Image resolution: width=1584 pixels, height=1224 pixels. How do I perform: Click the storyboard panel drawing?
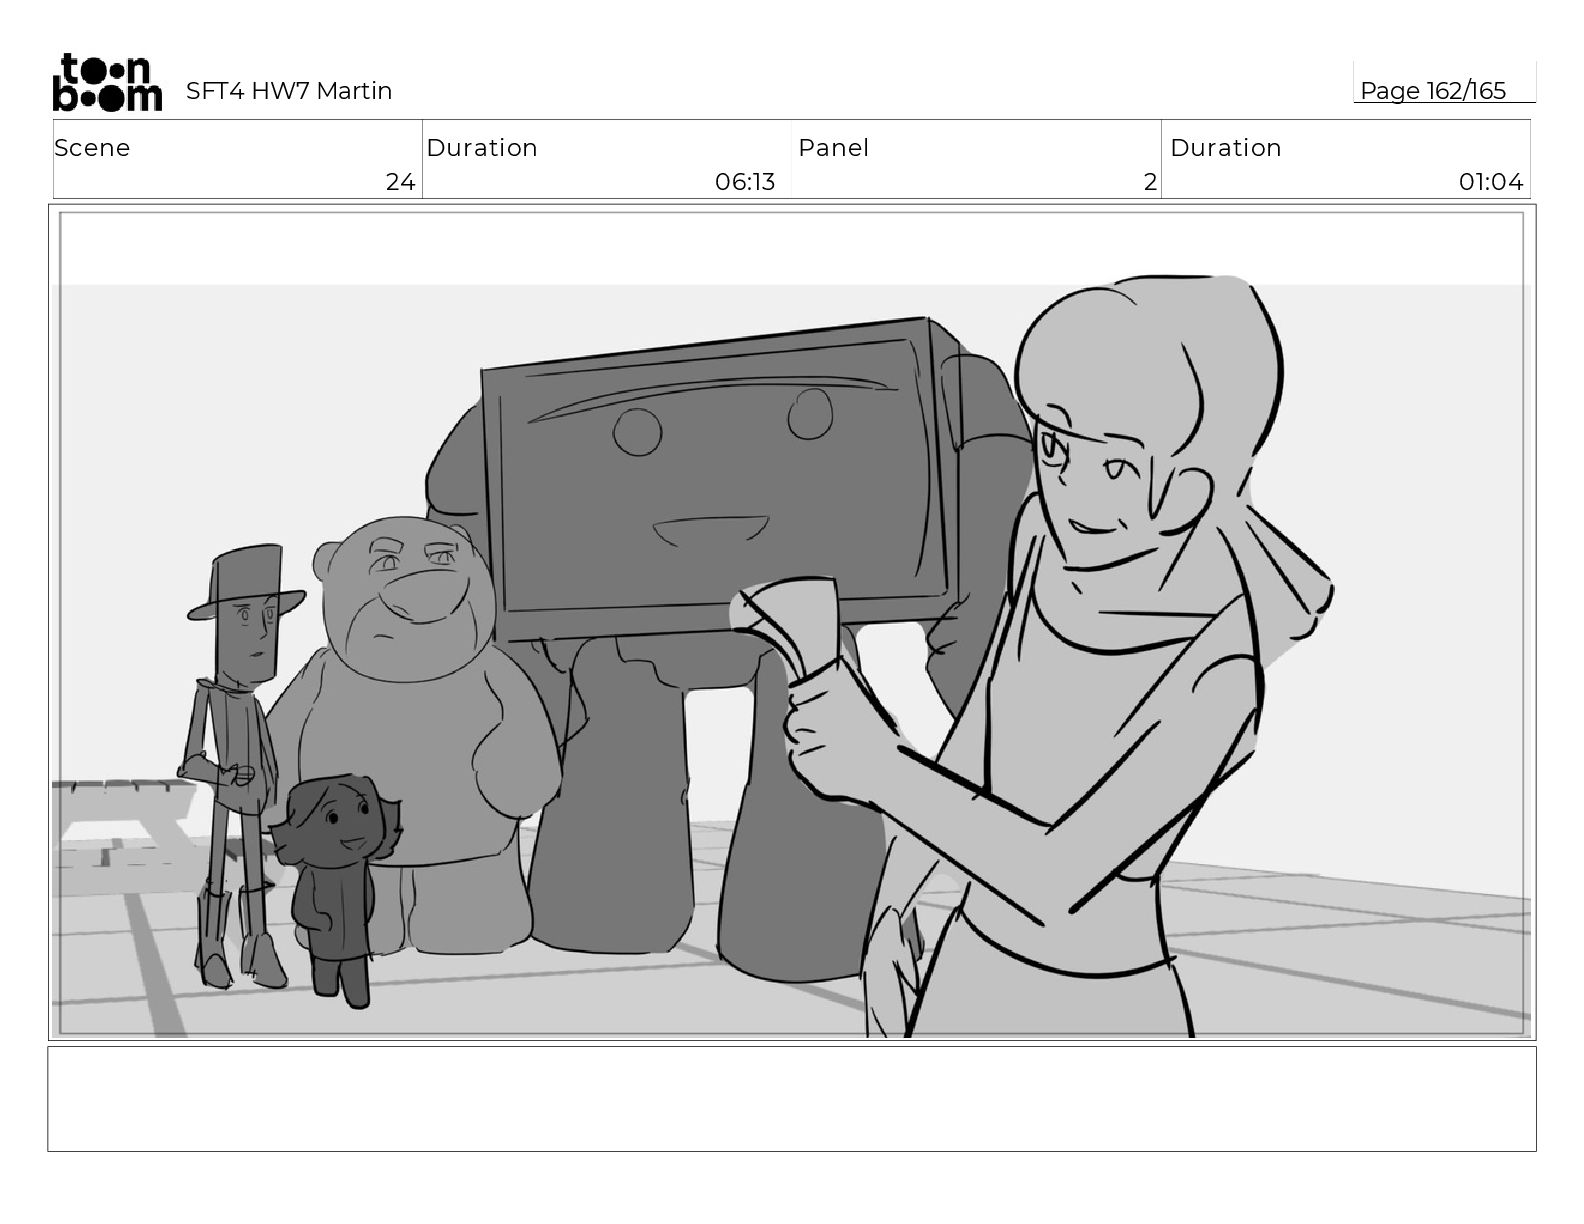tap(792, 622)
